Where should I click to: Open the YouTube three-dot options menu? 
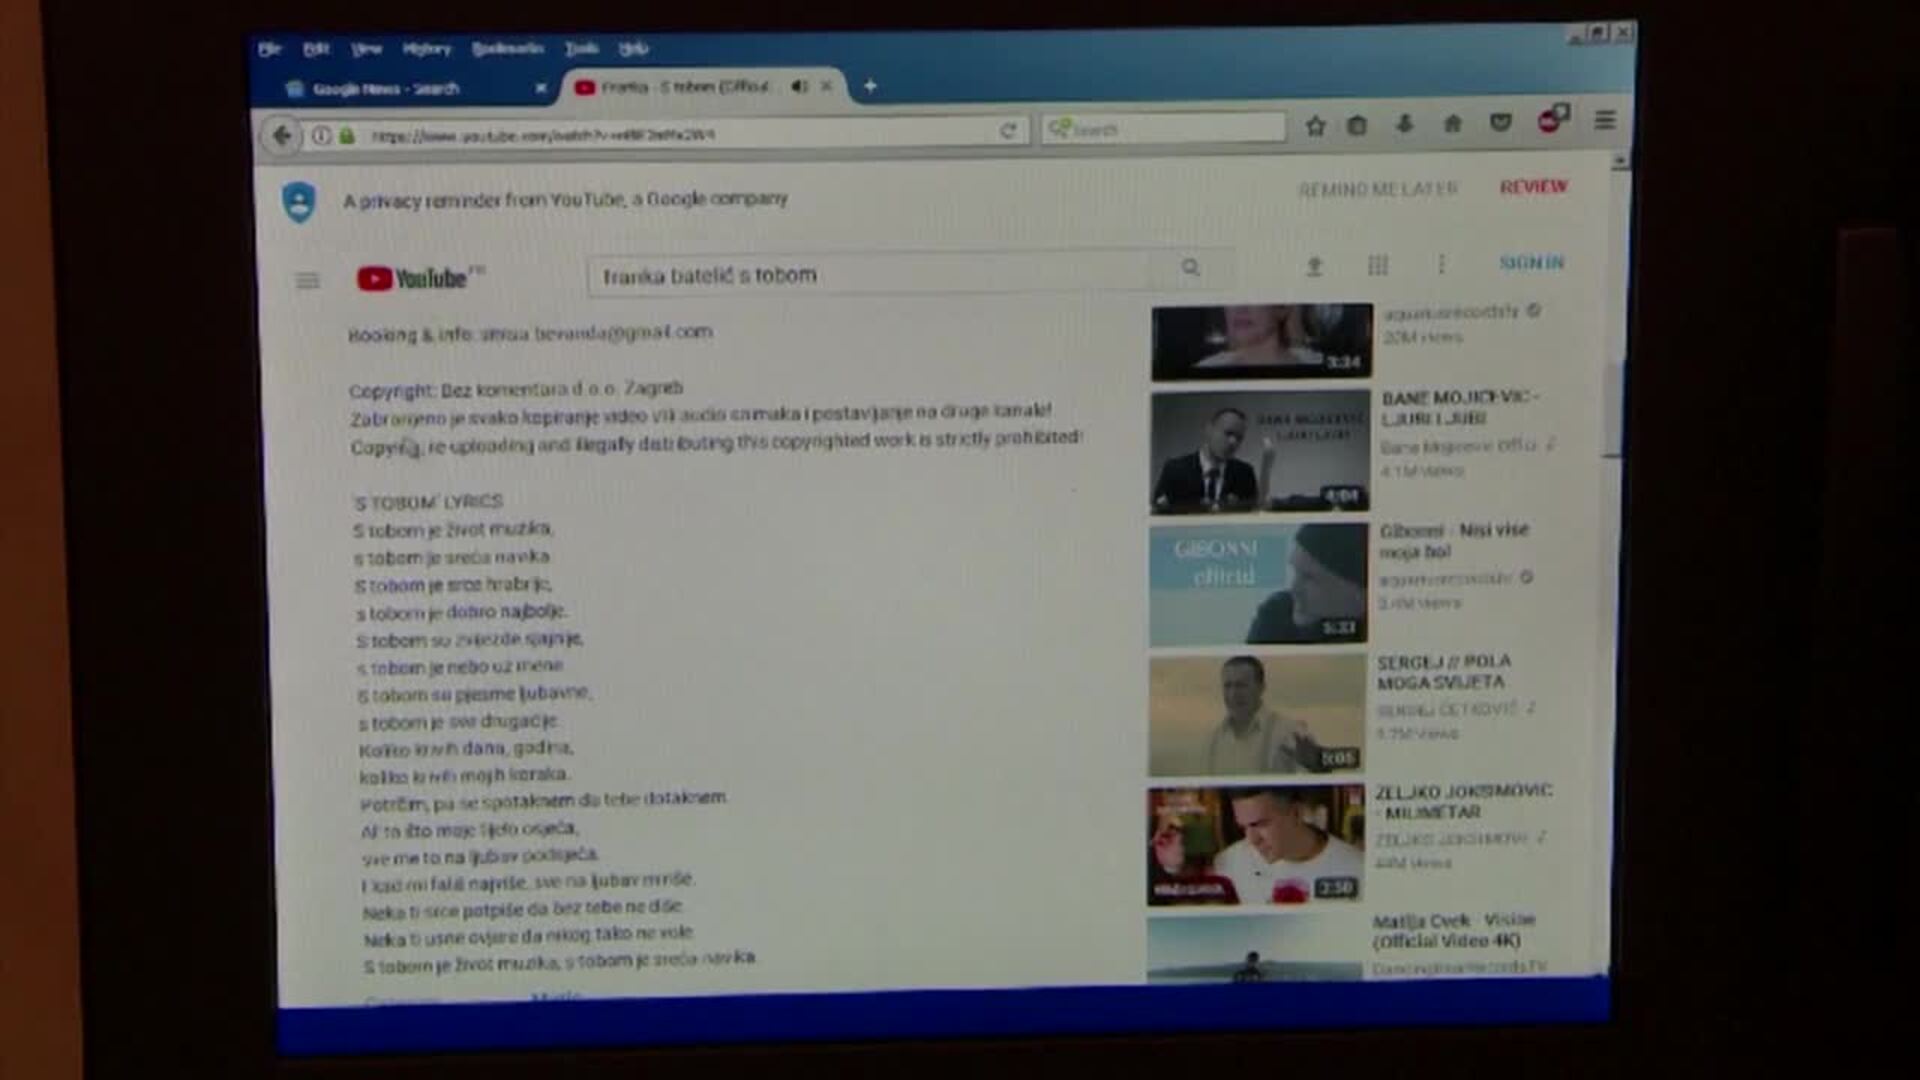click(1440, 266)
